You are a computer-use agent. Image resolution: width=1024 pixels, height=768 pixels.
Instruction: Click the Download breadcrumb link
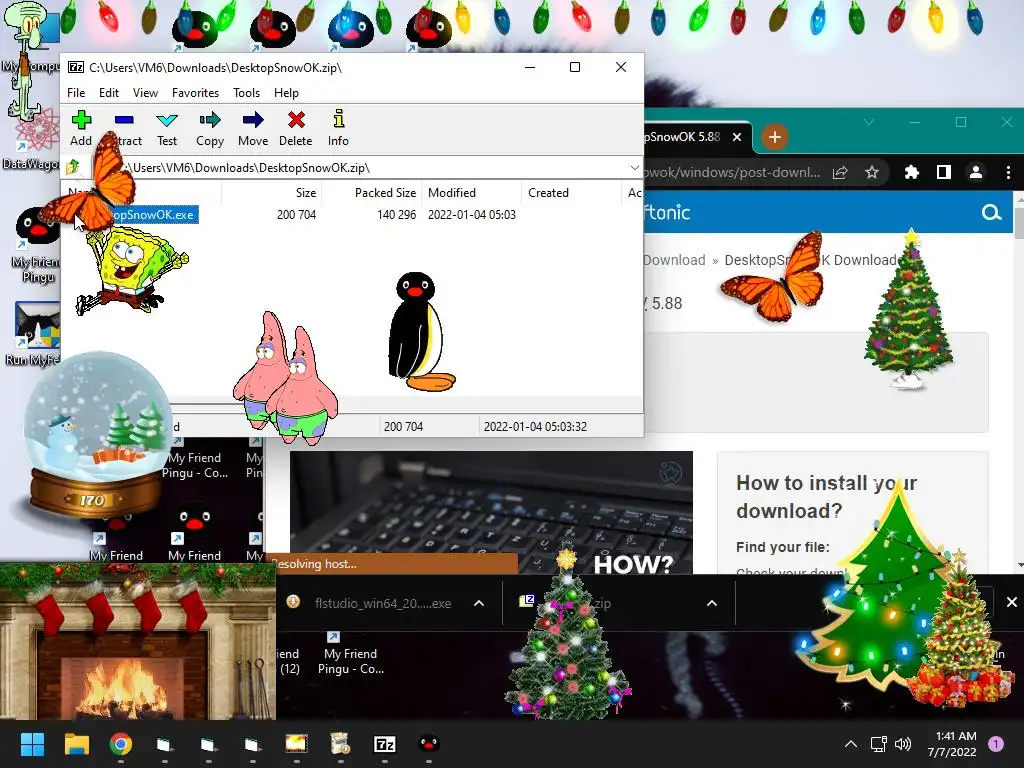674,260
